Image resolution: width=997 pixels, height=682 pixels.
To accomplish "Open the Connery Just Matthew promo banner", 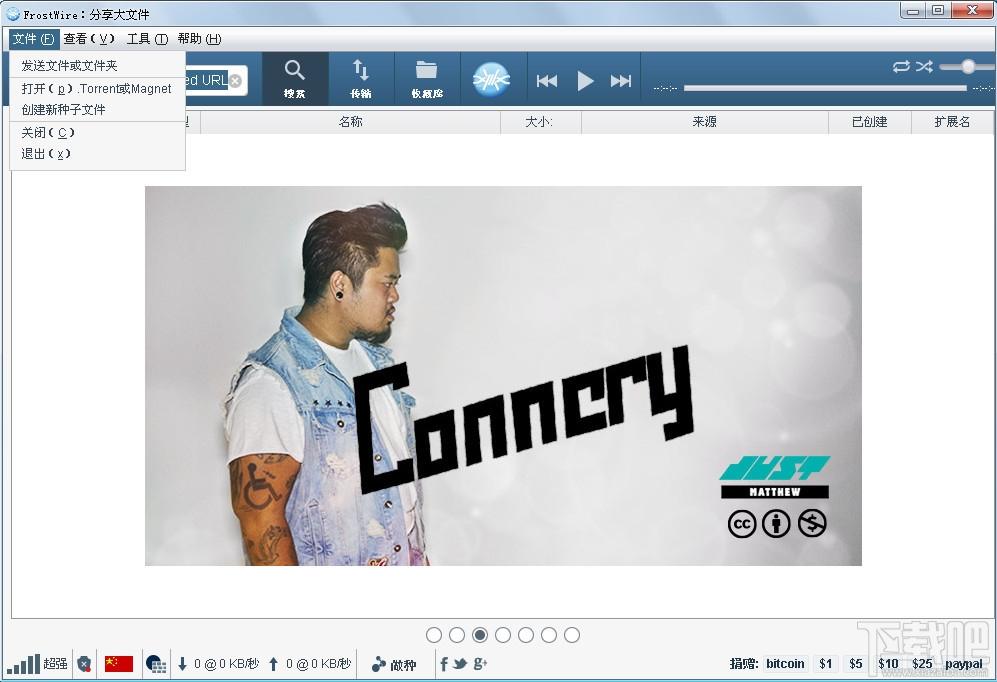I will pos(503,376).
